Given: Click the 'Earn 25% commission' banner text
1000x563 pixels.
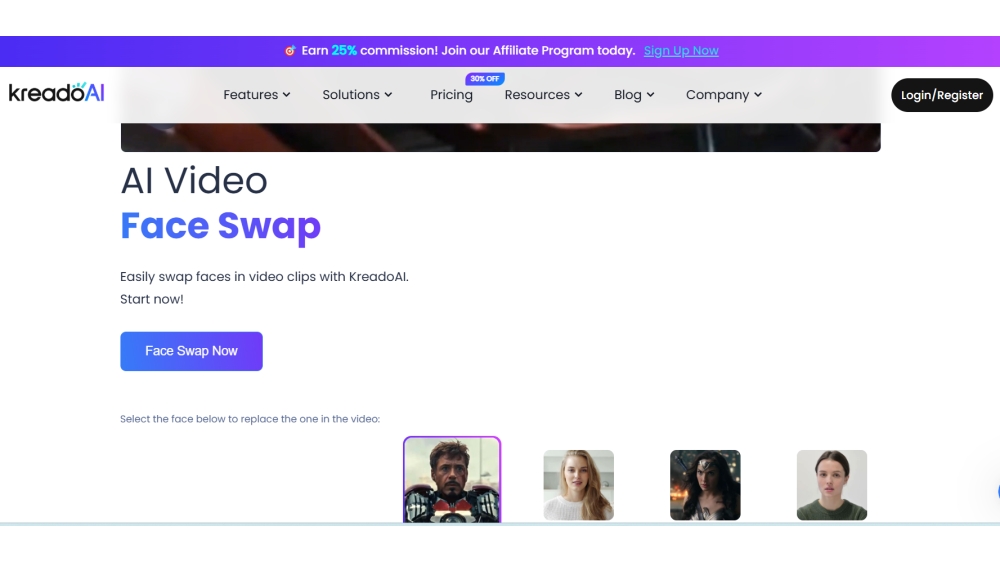Looking at the screenshot, I should (x=468, y=51).
